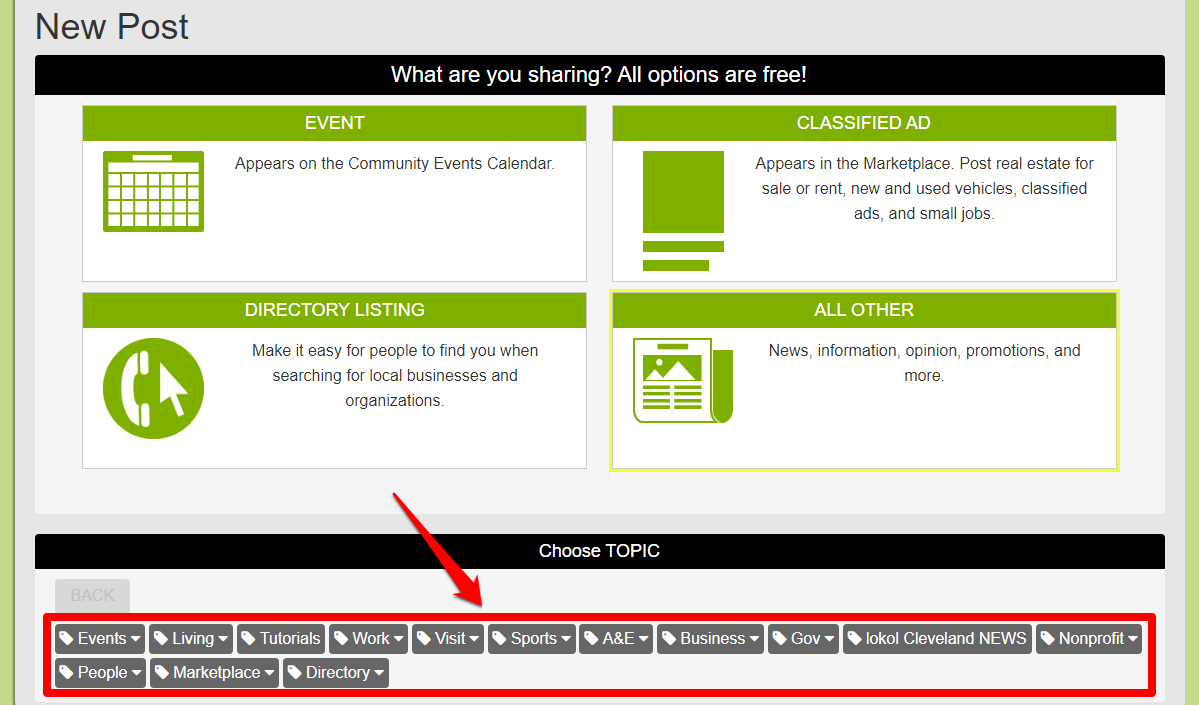Pick the DIRECTORY LISTING post type header
The width and height of the screenshot is (1199, 705).
(x=334, y=310)
